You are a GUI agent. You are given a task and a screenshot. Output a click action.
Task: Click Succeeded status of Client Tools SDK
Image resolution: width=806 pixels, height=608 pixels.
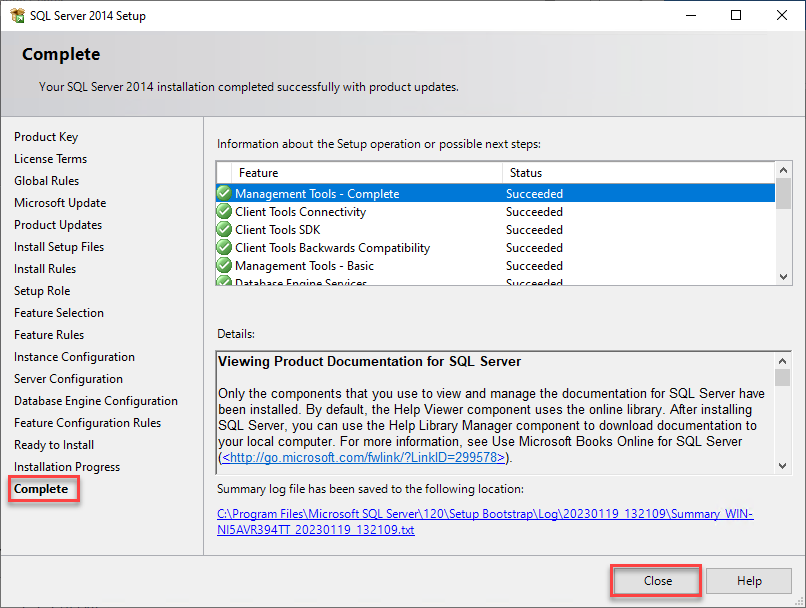534,229
